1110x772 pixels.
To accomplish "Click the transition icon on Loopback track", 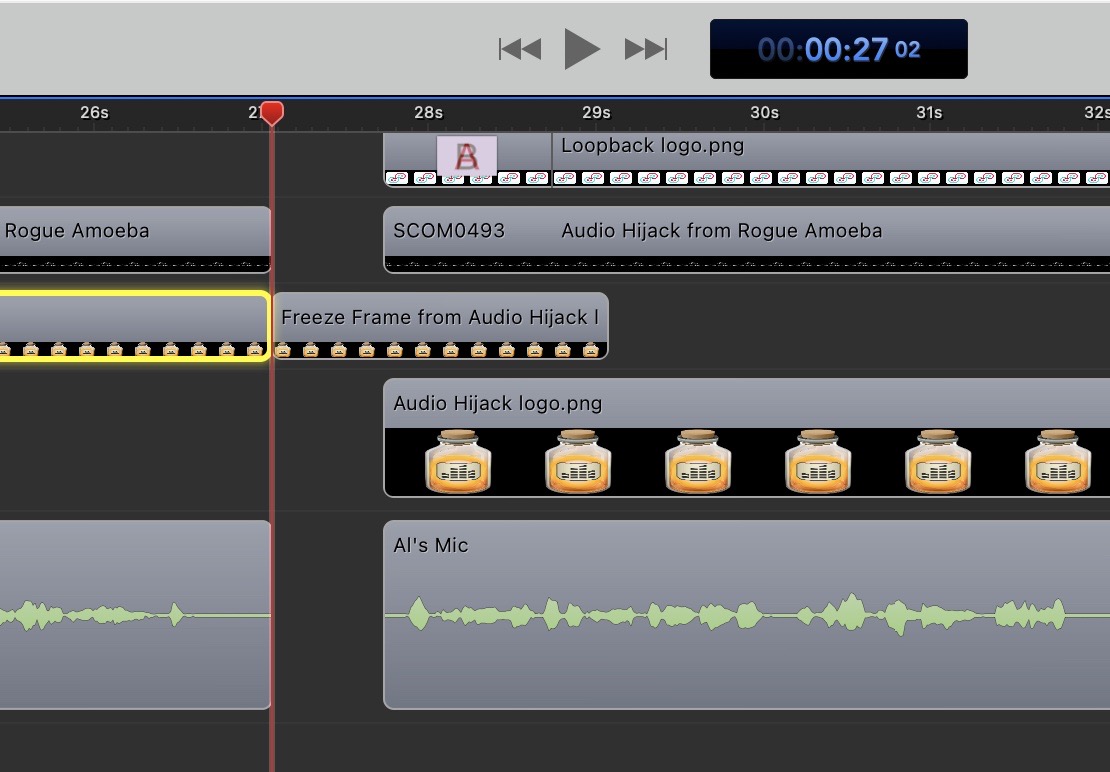I will [x=467, y=156].
